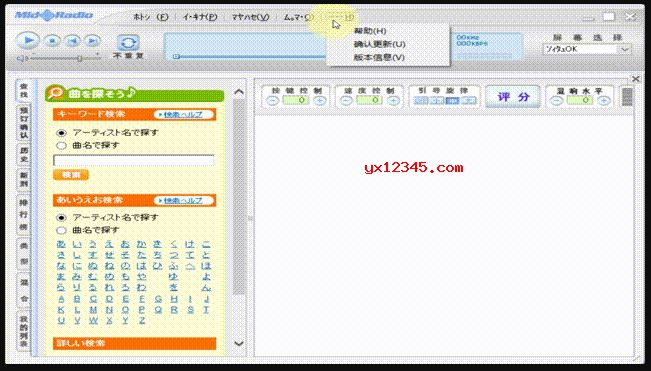Click the orange 検索 search button

coord(71,175)
